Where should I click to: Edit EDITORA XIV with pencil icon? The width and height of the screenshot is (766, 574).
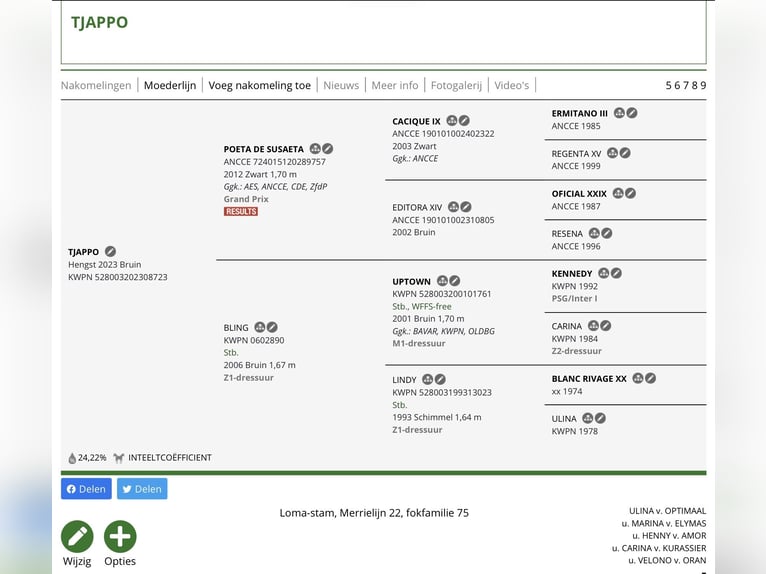[466, 207]
